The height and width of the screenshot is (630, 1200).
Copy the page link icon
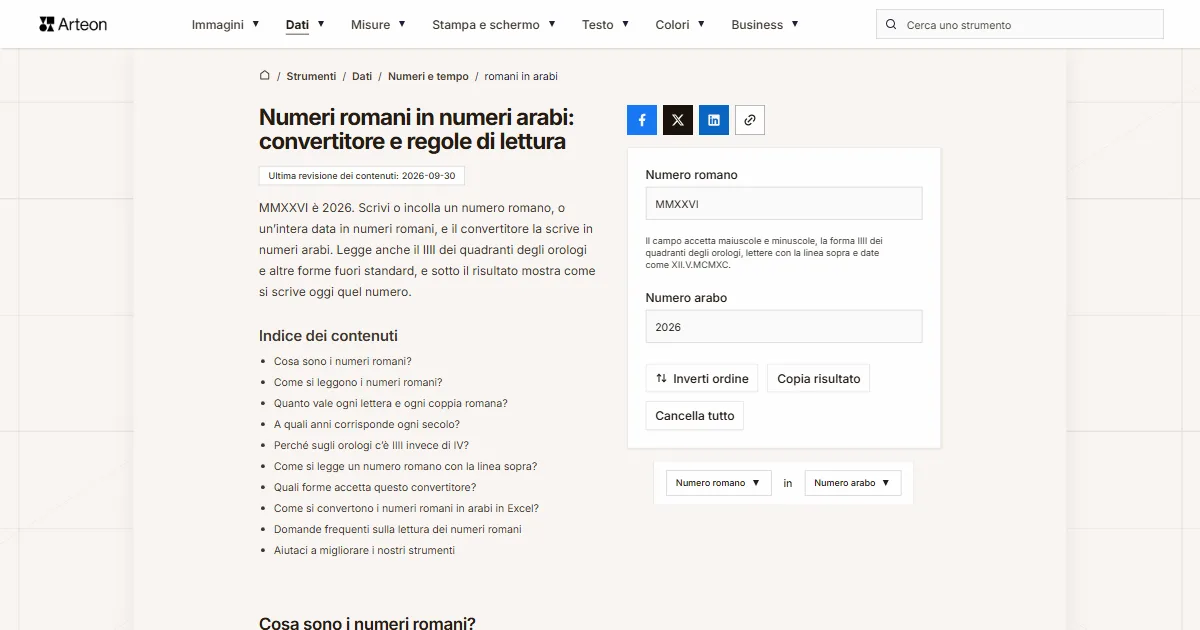click(x=750, y=120)
